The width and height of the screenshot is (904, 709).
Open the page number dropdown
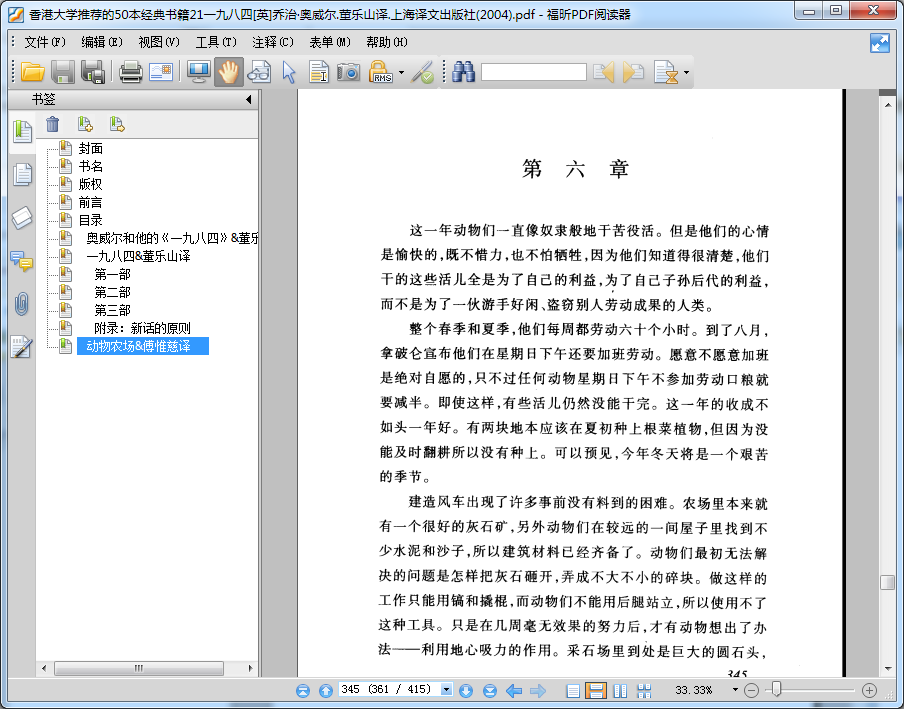coord(446,689)
